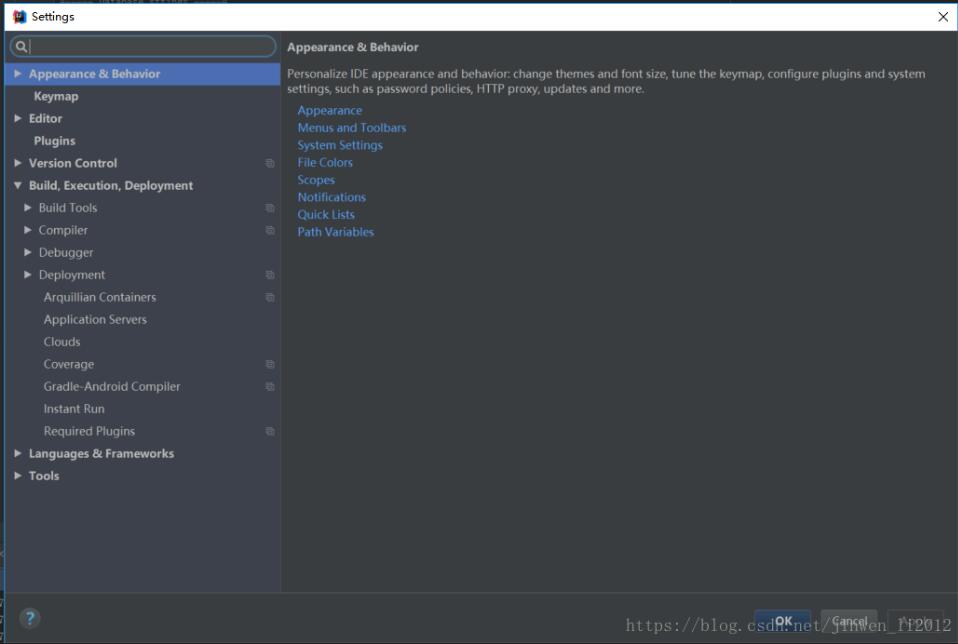
Task: Click the search magnifier icon
Action: pos(21,47)
